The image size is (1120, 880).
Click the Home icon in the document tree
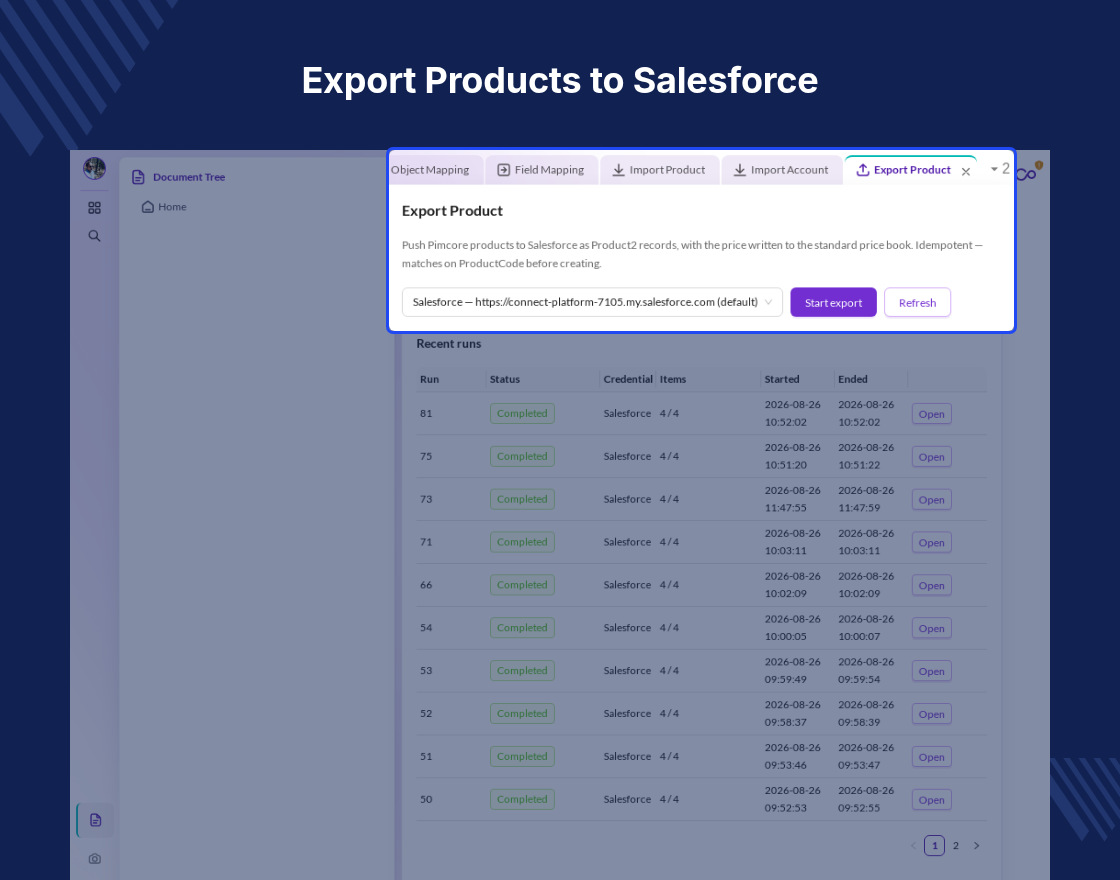(148, 206)
